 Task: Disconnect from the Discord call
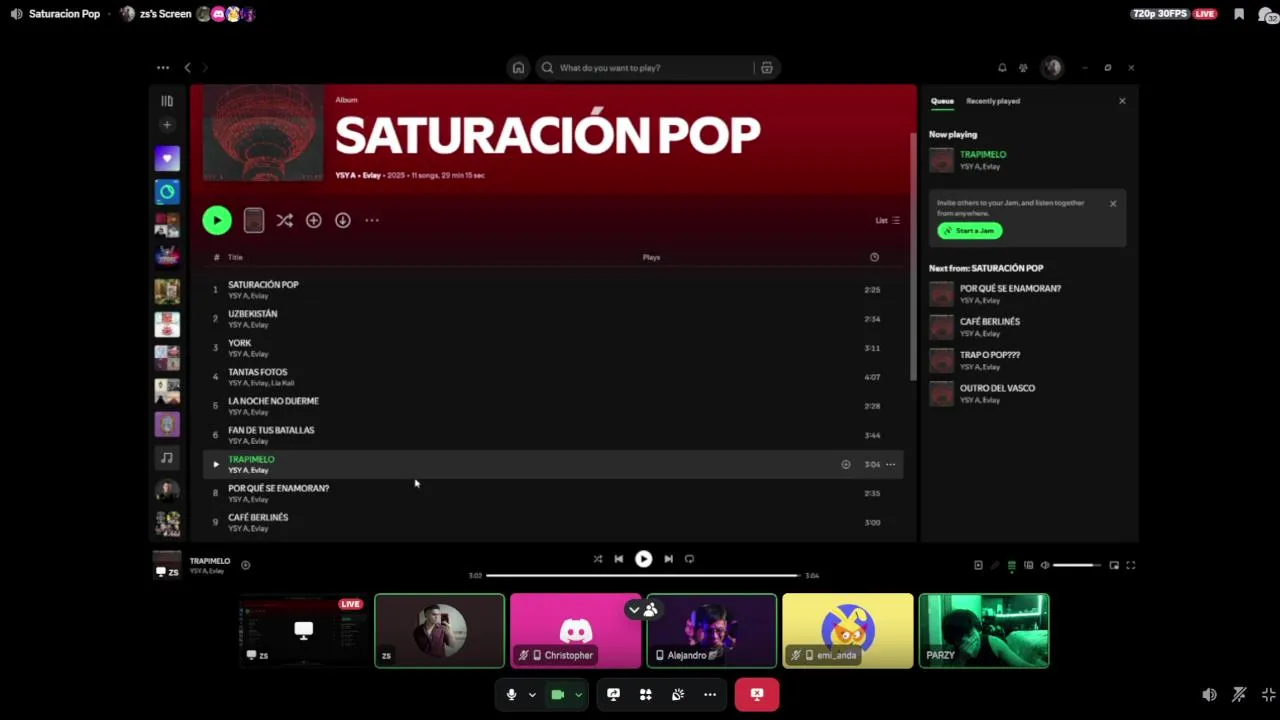tap(757, 695)
